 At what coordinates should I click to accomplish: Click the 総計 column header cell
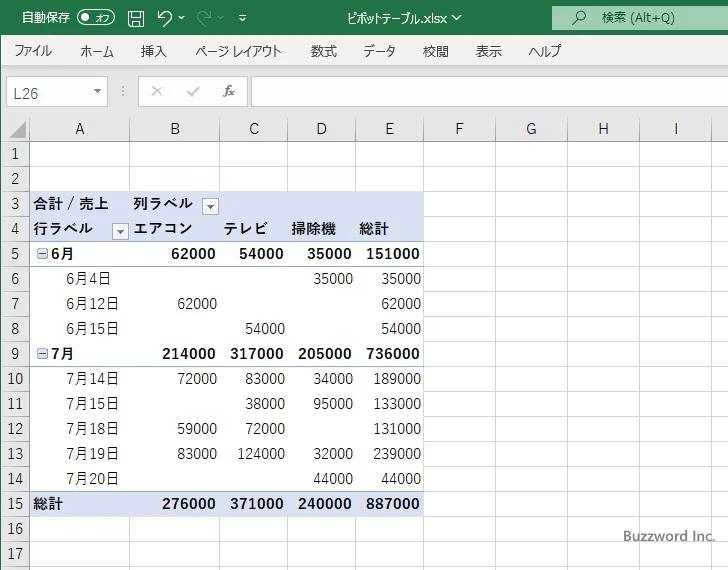point(390,229)
